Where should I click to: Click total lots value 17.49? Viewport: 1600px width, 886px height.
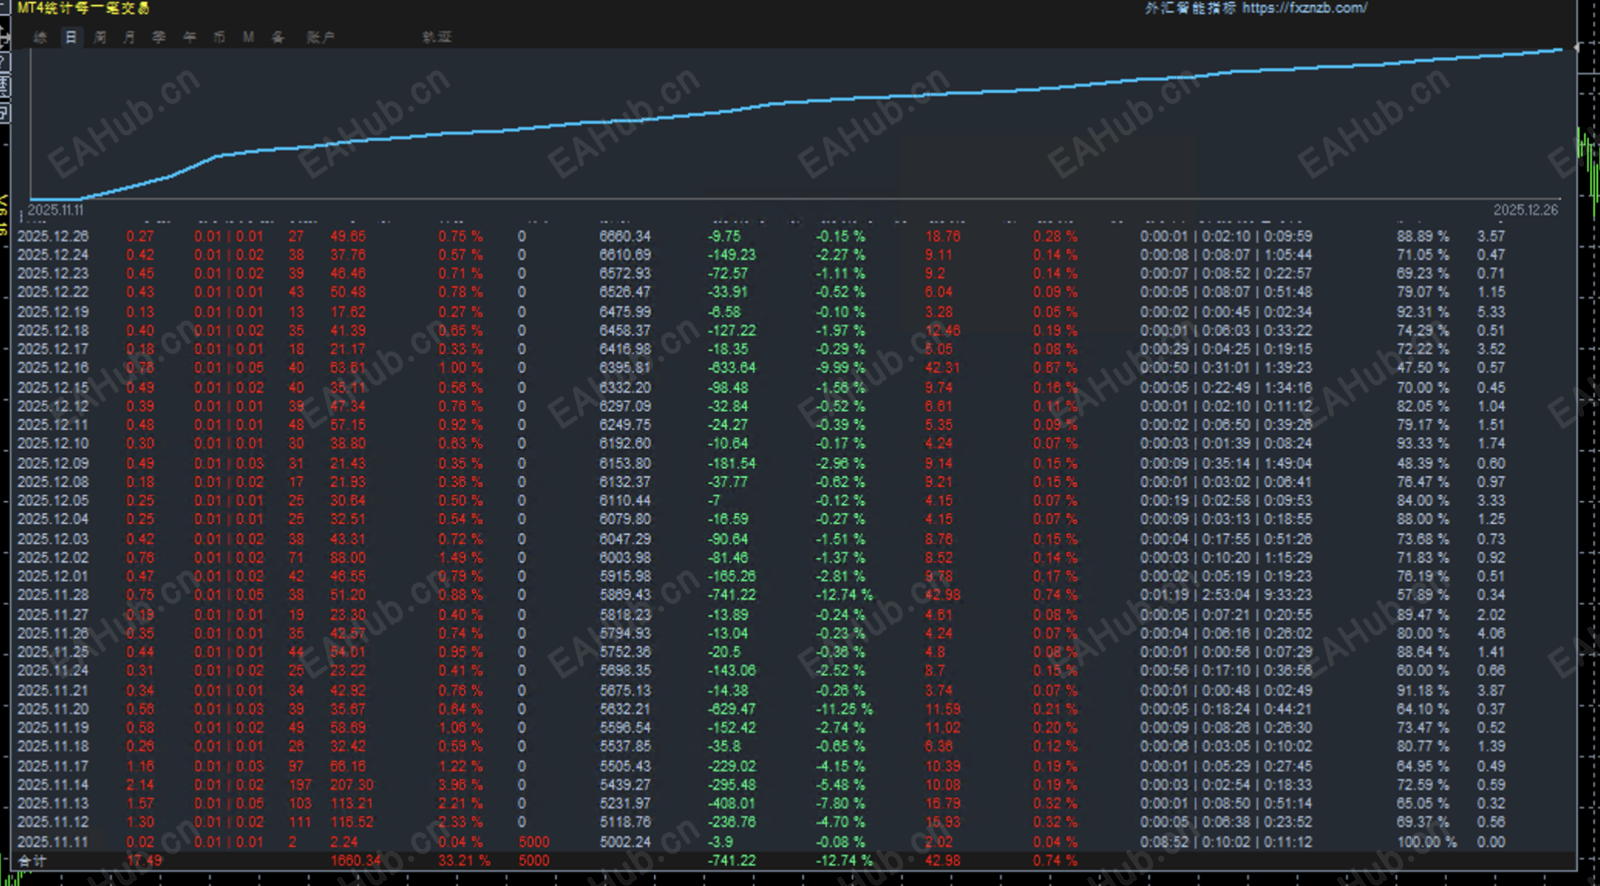pos(144,860)
